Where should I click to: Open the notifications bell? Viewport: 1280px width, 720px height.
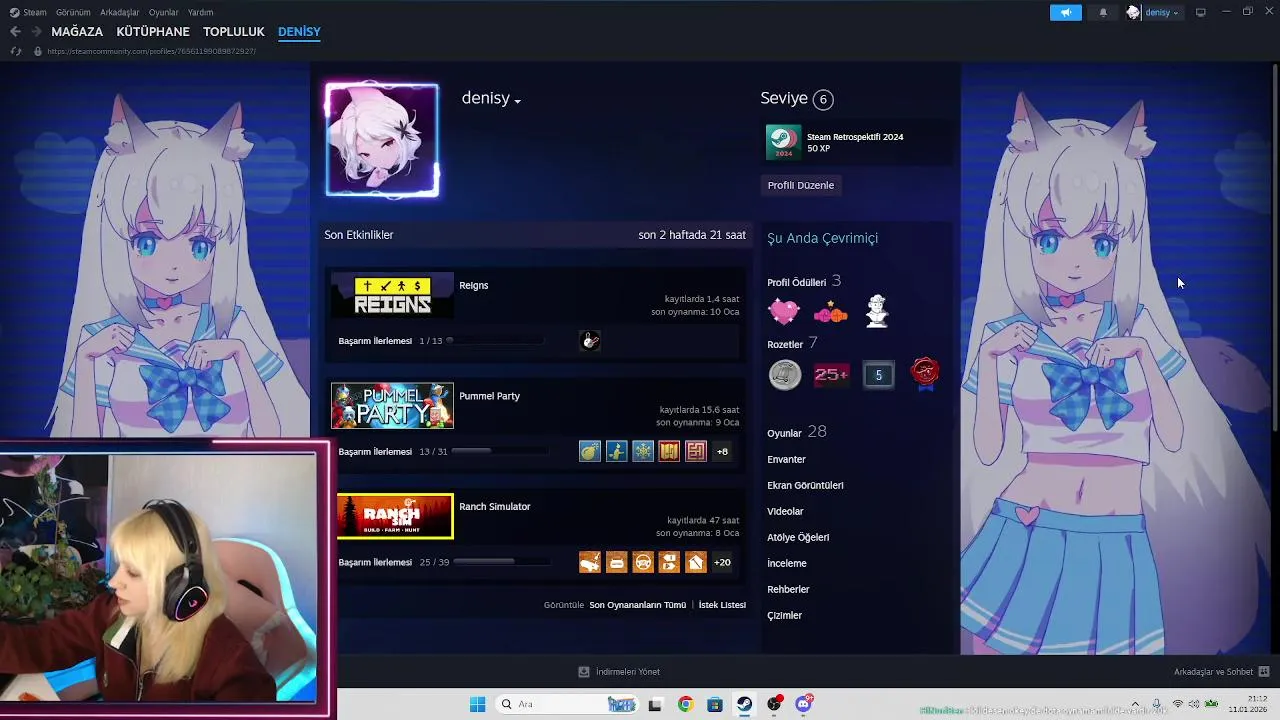pyautogui.click(x=1103, y=13)
